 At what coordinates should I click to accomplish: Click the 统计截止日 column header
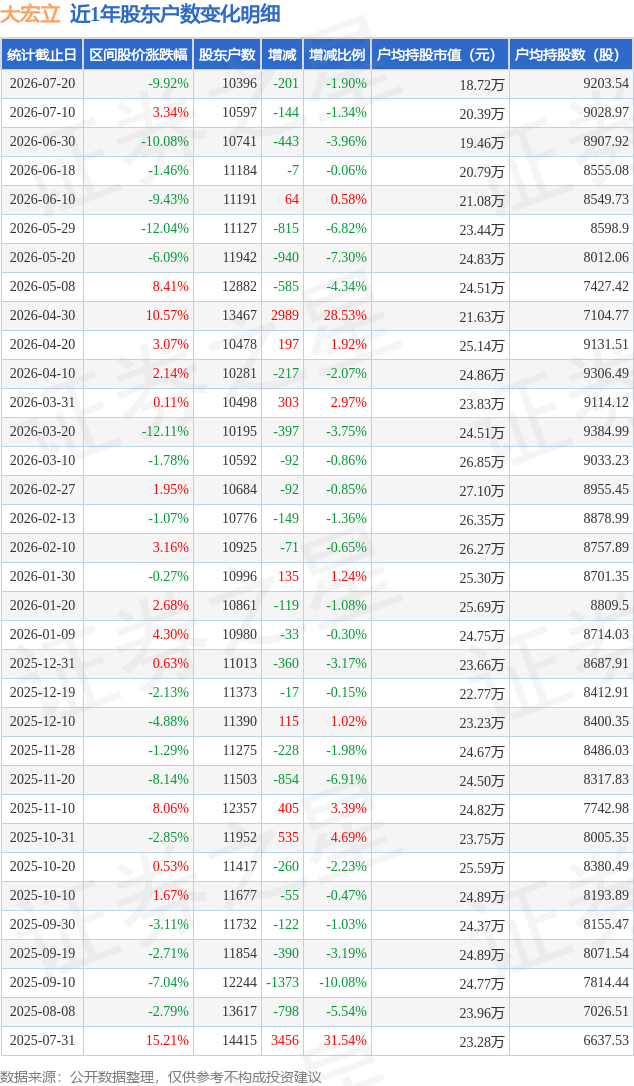point(42,55)
